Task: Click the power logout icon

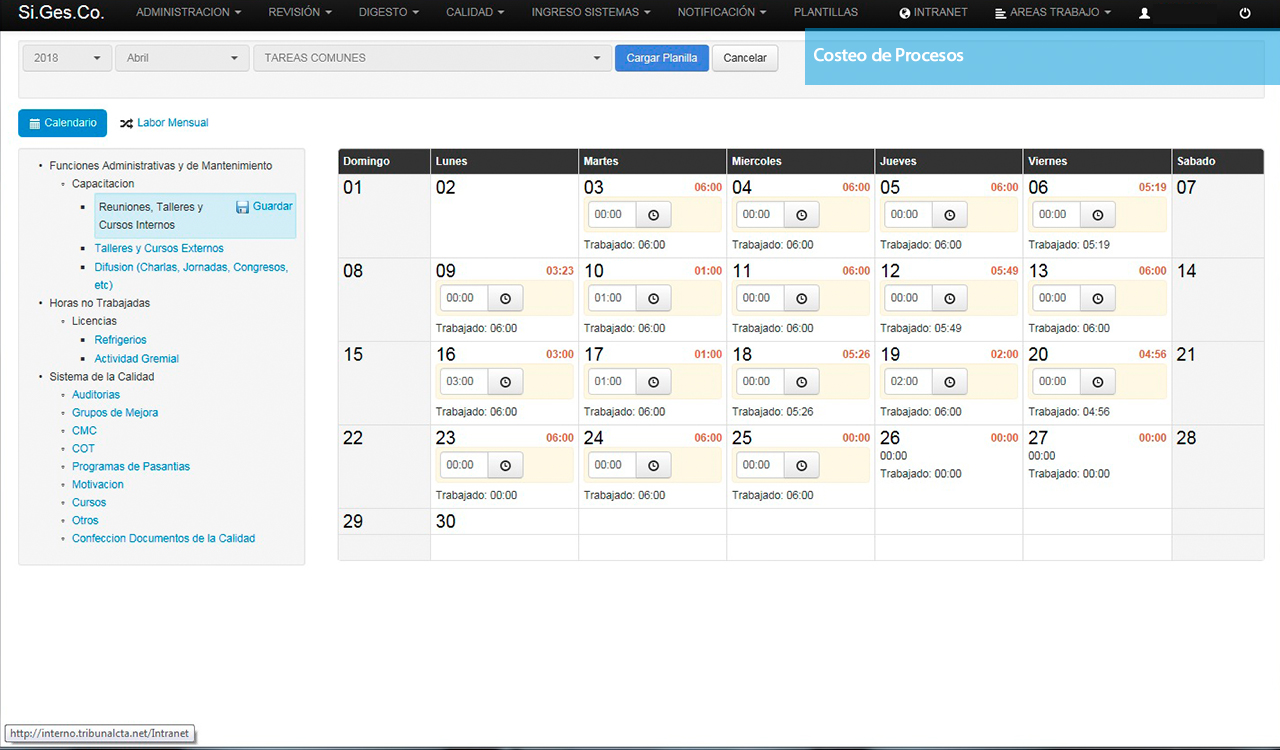Action: [1245, 13]
